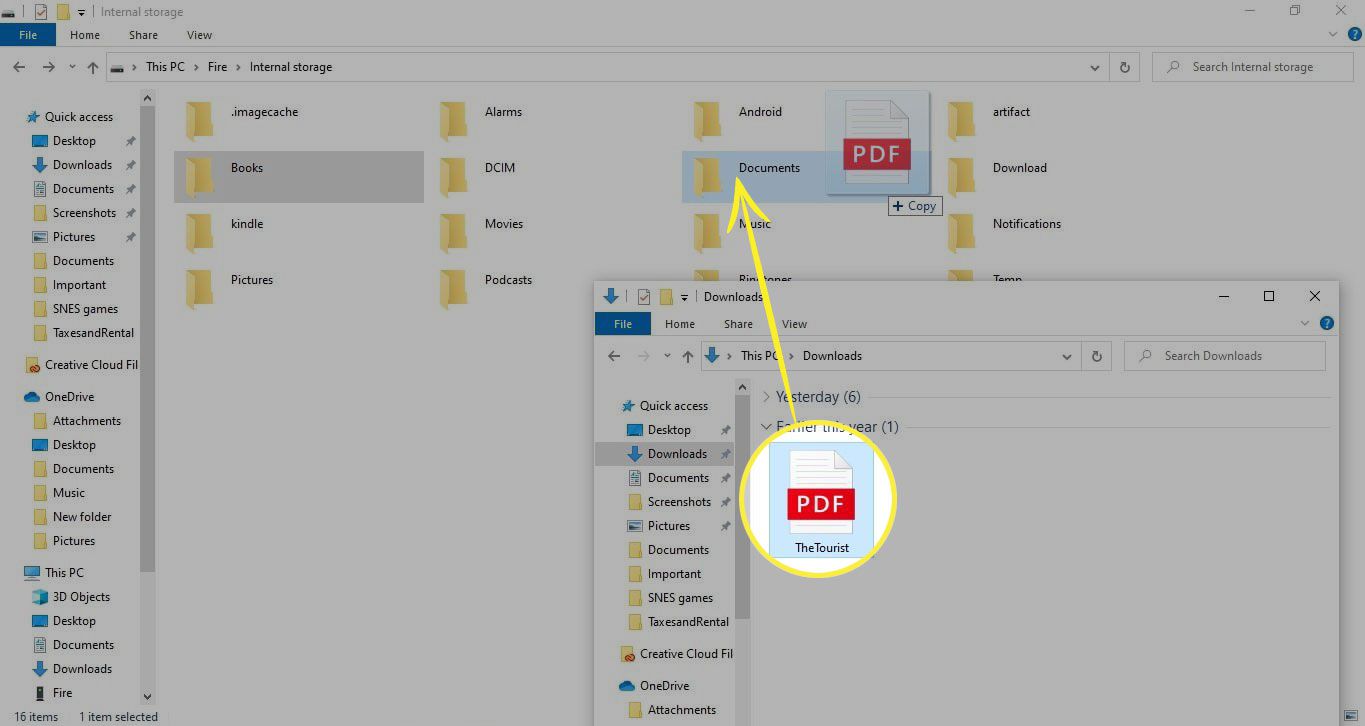
Task: Click Properties icon in Internal storage title bar
Action: [x=40, y=12]
